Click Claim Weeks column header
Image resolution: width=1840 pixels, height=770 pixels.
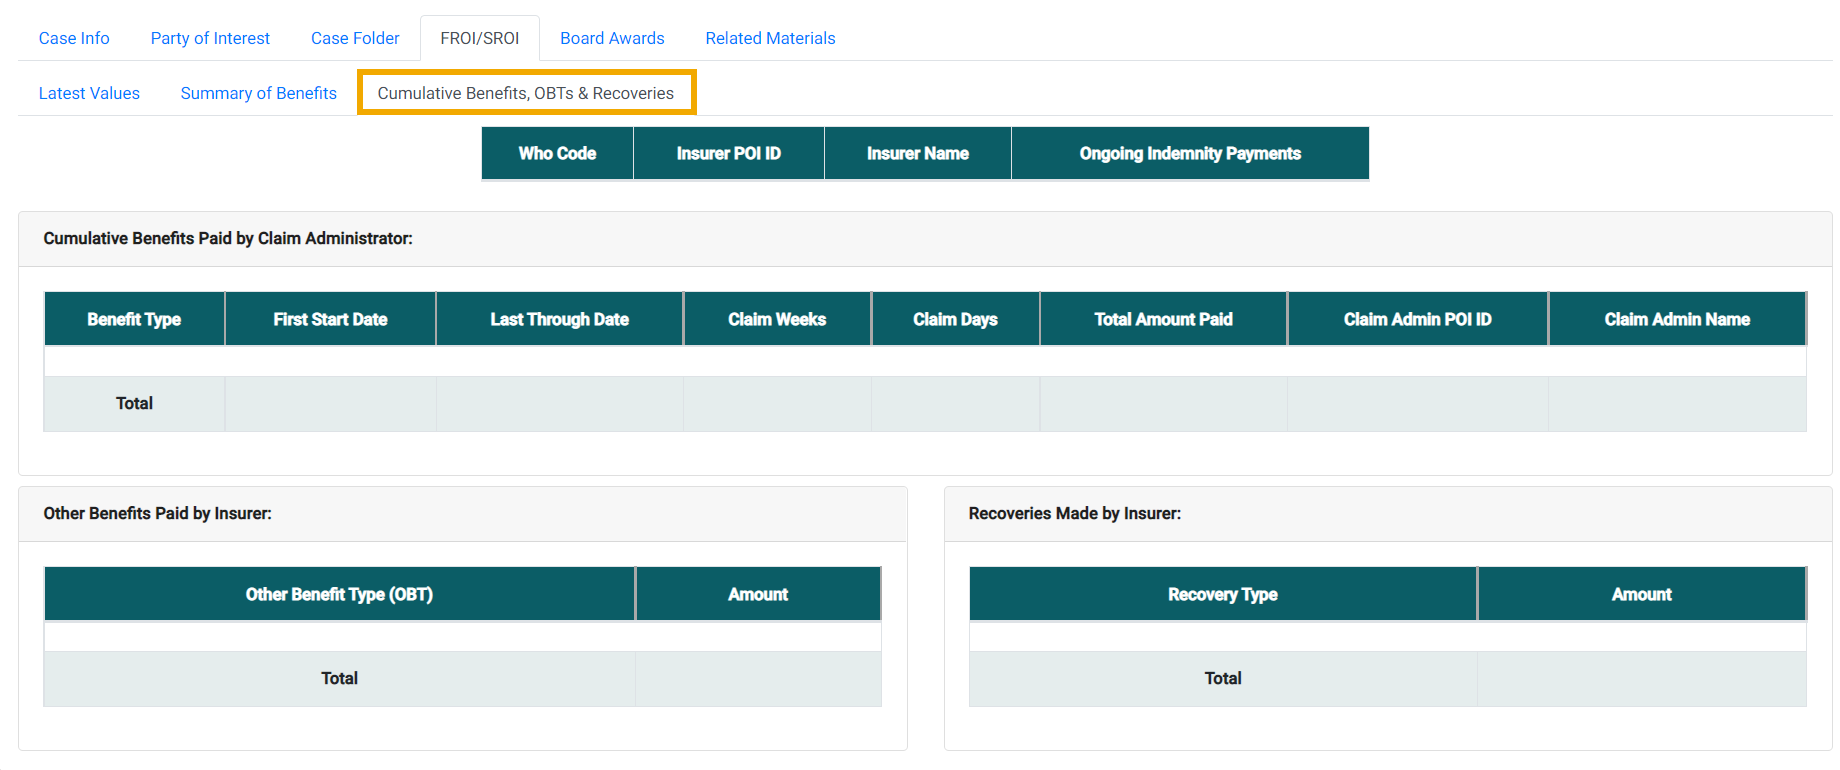tap(776, 319)
